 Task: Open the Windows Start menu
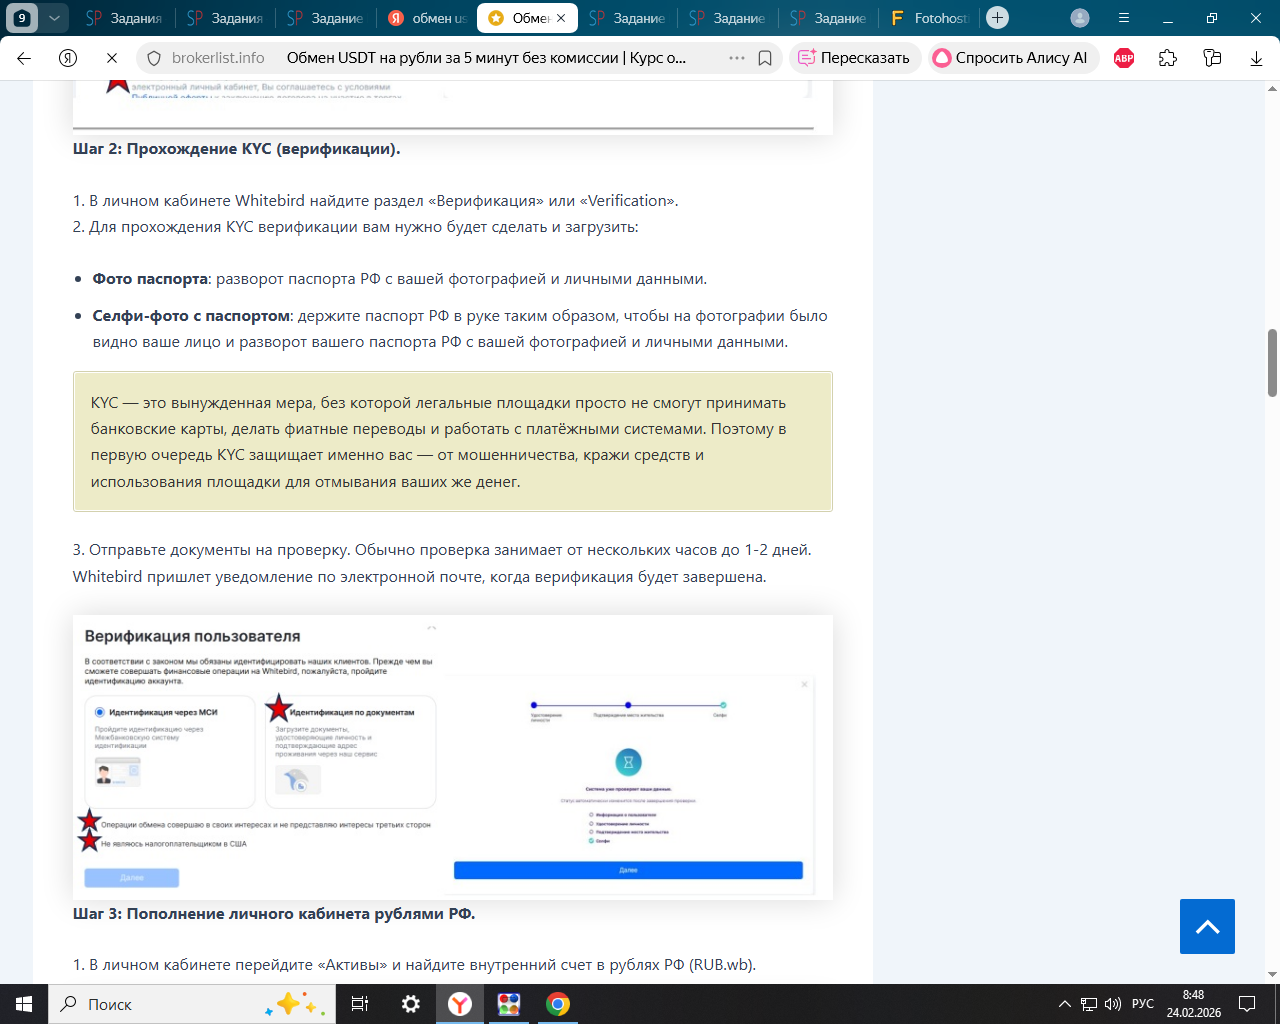point(24,1004)
